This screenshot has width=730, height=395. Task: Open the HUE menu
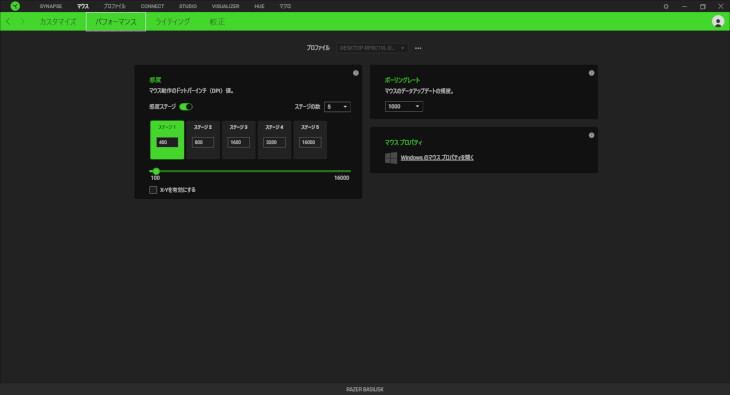point(259,6)
